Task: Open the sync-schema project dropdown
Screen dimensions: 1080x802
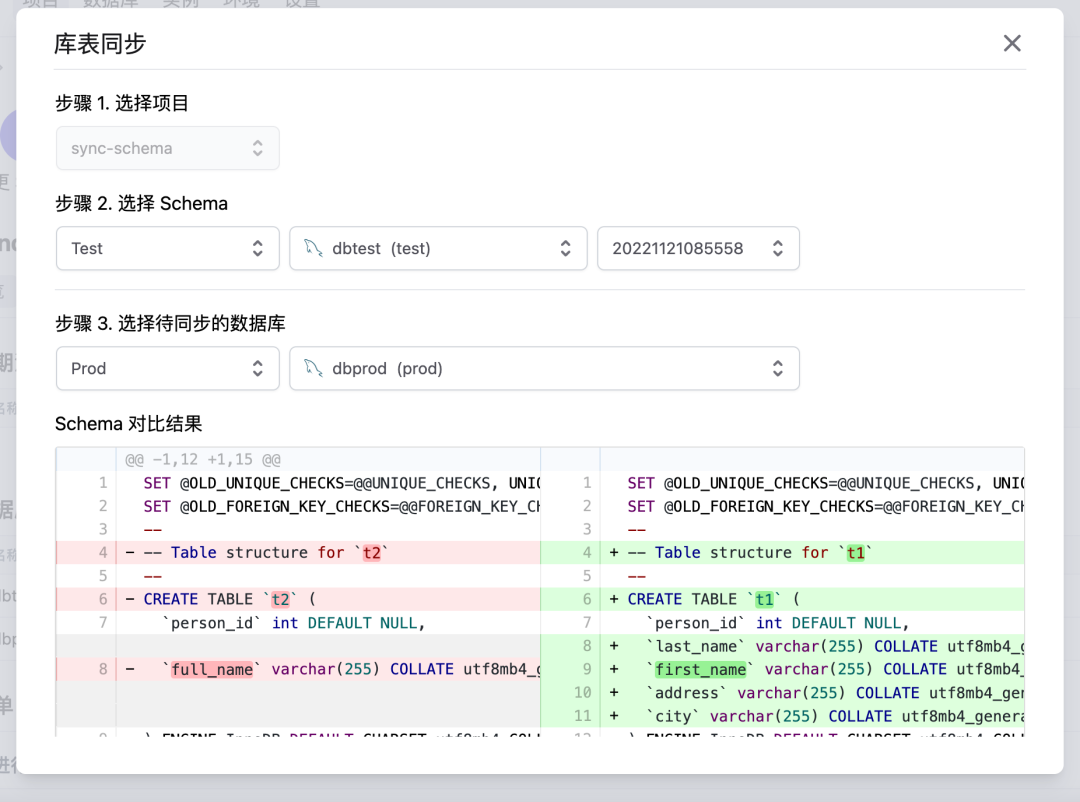Action: click(167, 148)
